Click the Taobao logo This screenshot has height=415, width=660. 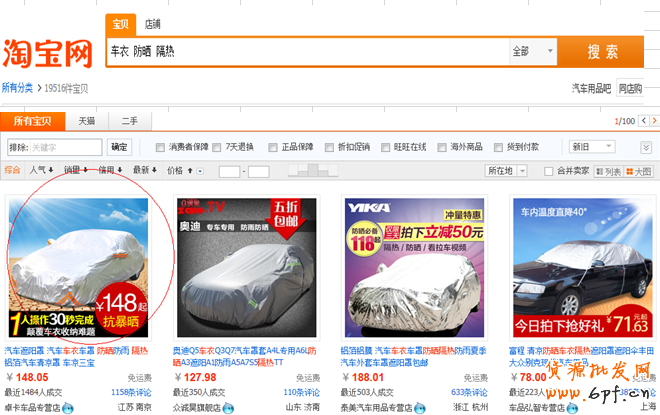point(47,52)
